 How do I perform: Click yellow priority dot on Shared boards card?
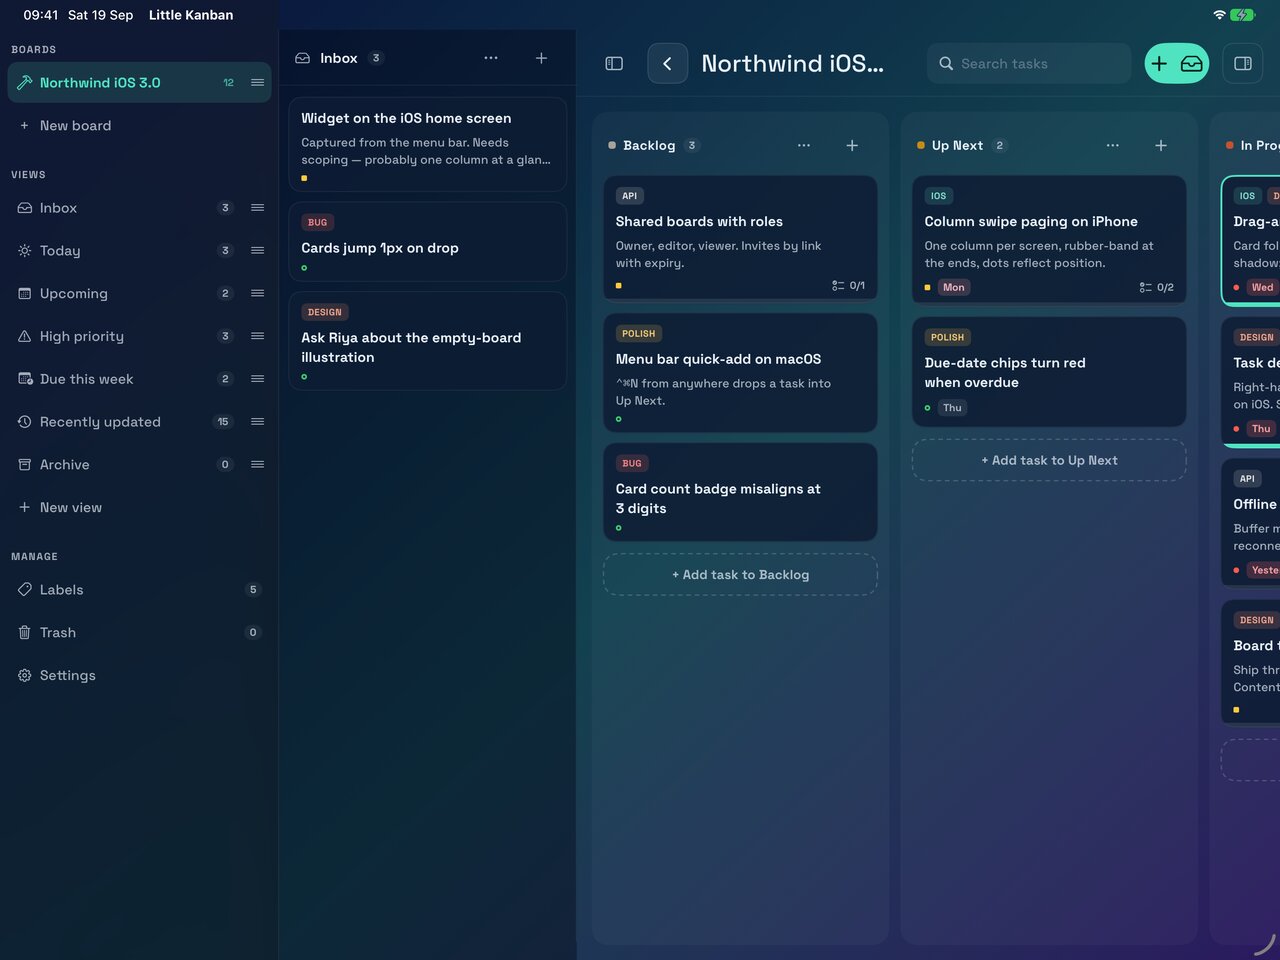[619, 286]
